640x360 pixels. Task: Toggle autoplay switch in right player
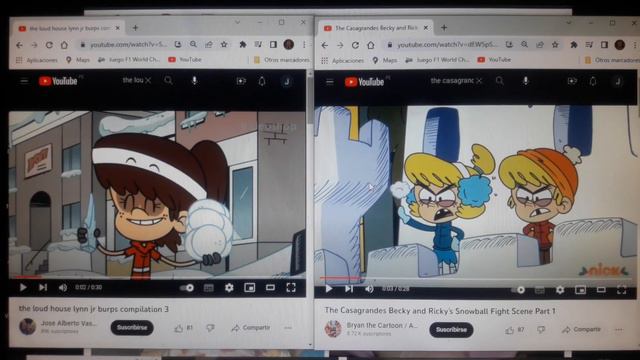518,290
